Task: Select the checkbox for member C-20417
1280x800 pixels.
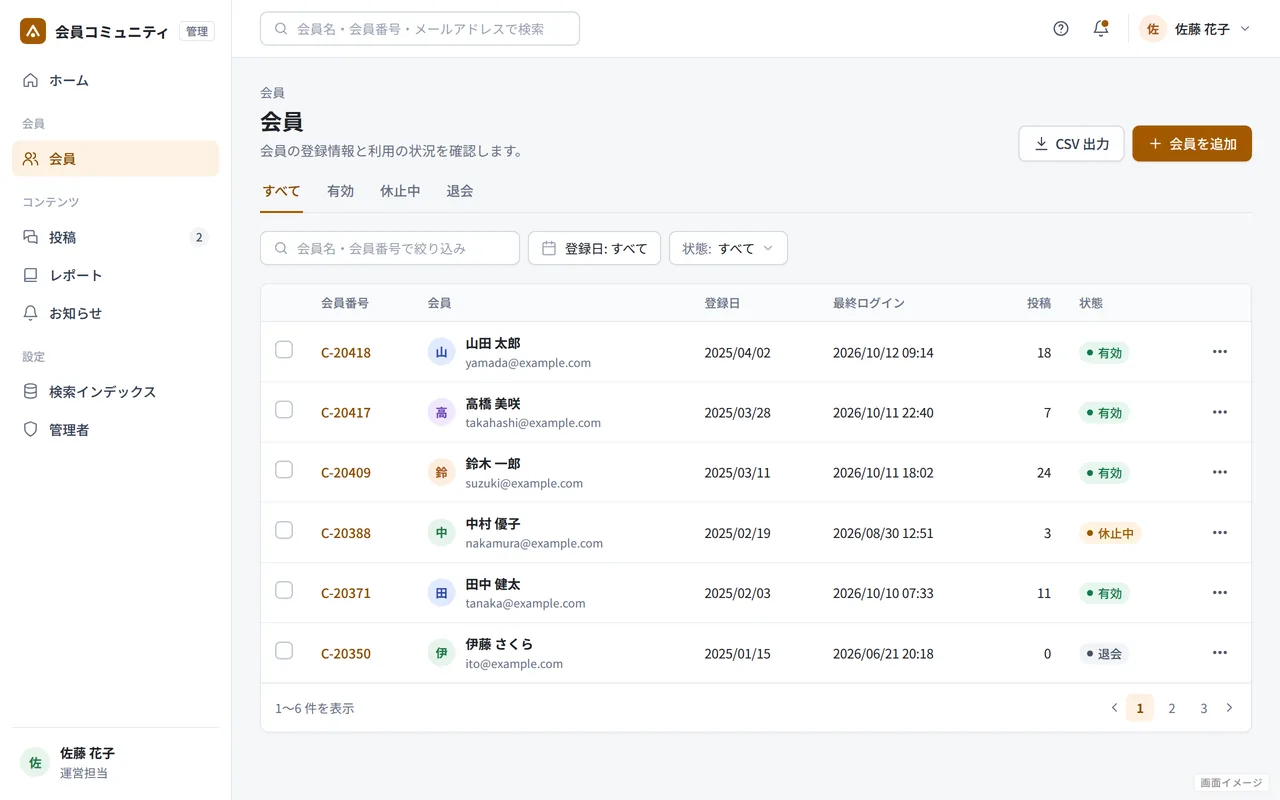Action: (284, 410)
